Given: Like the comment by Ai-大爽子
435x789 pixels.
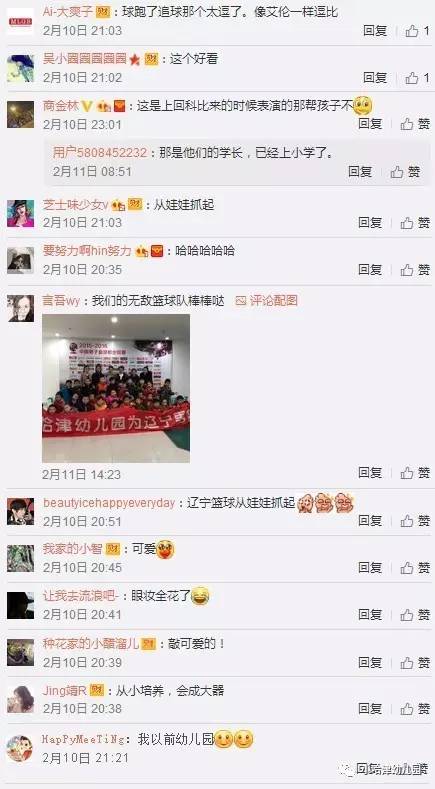Looking at the screenshot, I should [417, 31].
